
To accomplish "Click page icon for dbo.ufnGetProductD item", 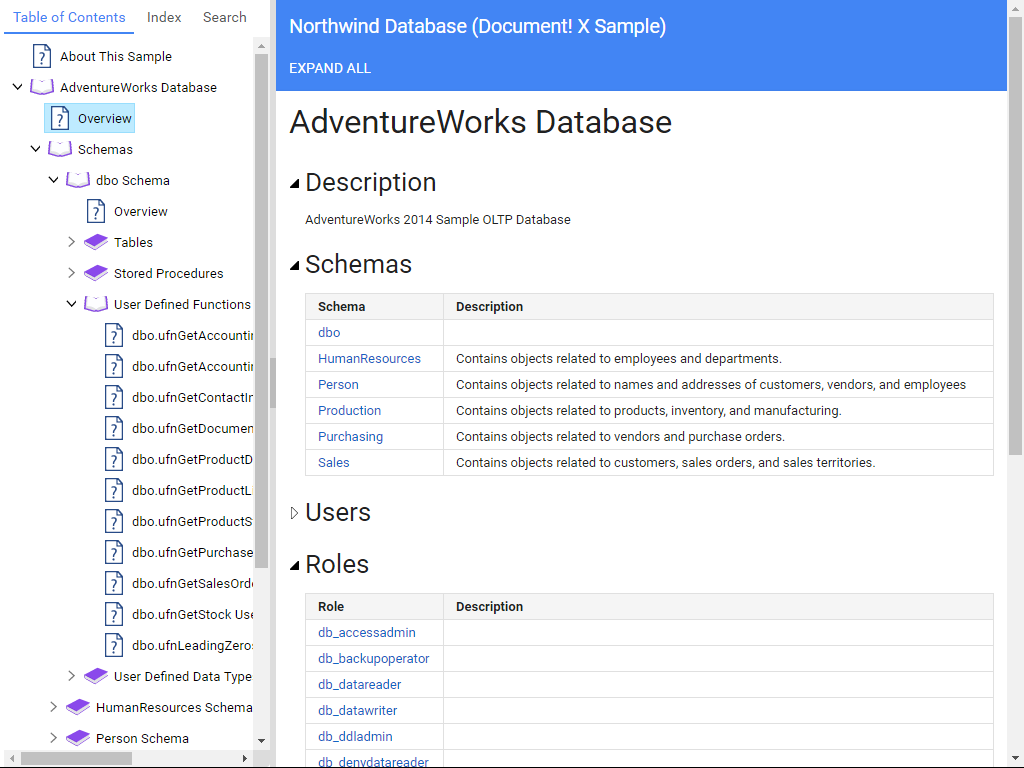I will coord(114,459).
